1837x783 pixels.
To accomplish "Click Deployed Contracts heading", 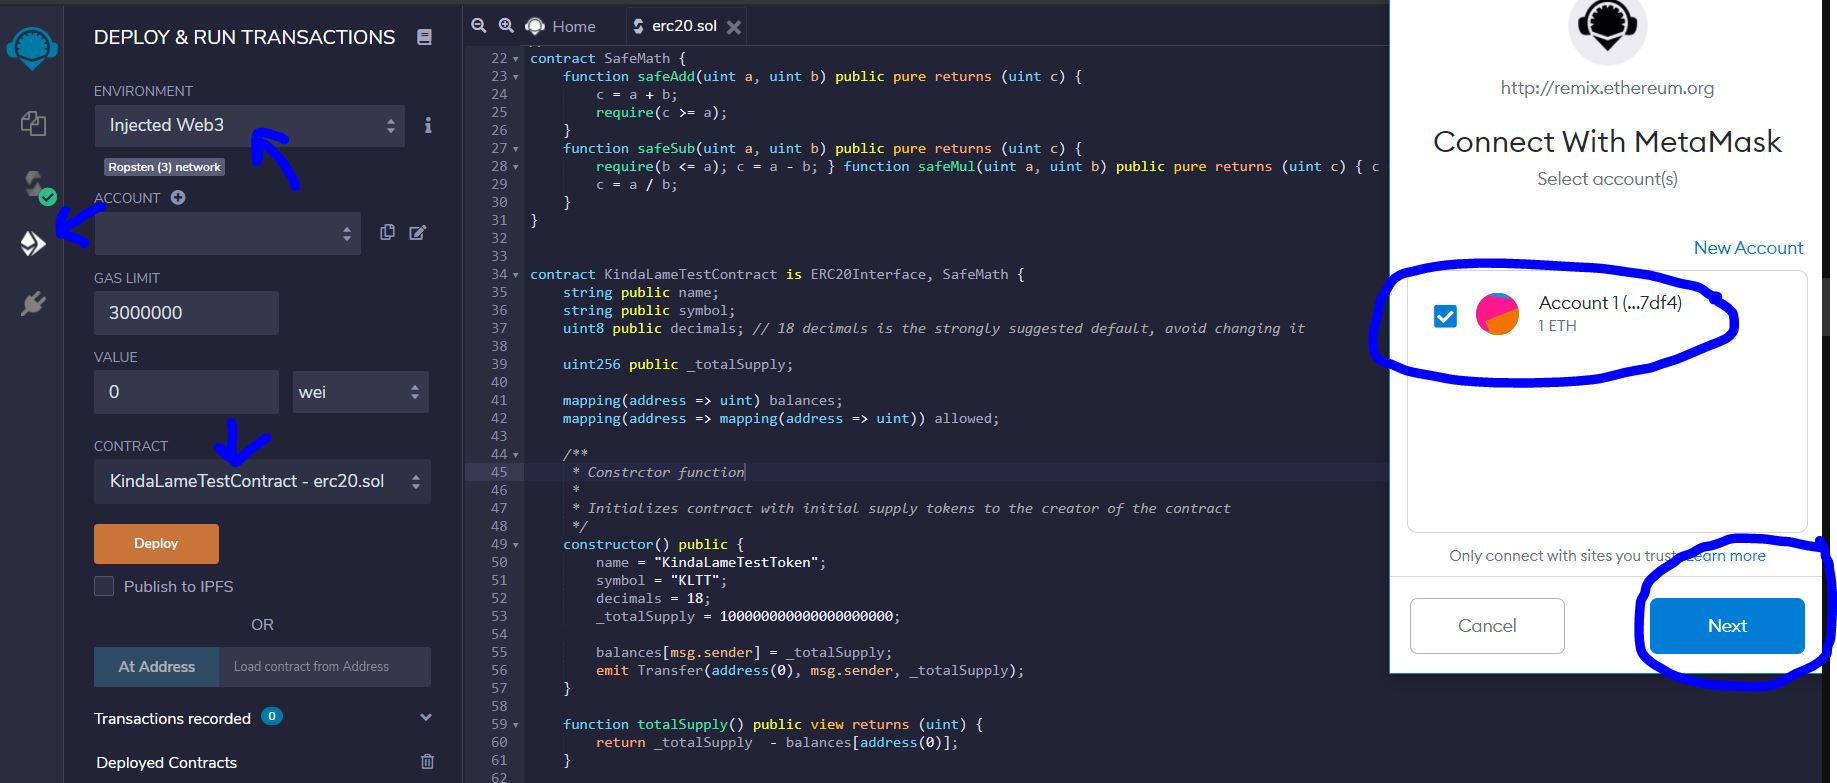I will tap(166, 762).
